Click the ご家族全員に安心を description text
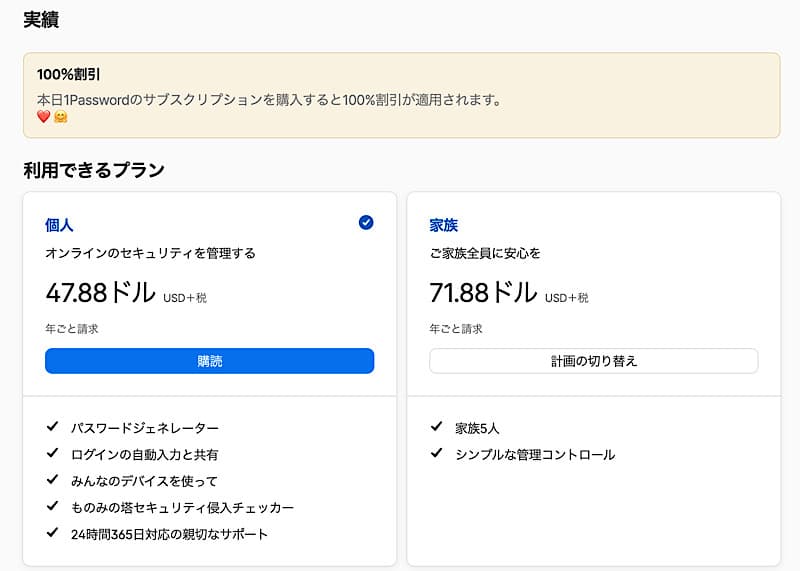Screen dimensions: 800x571 tap(485, 253)
